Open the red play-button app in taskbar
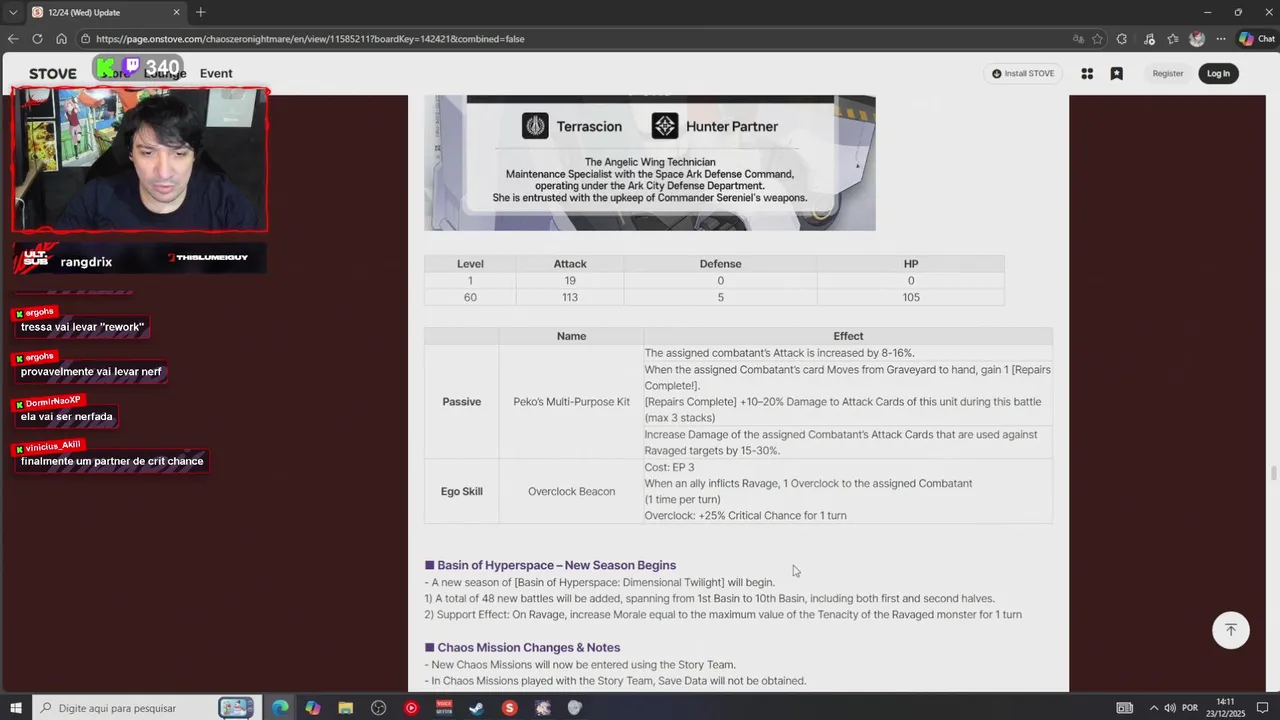The height and width of the screenshot is (720, 1280). (411, 708)
